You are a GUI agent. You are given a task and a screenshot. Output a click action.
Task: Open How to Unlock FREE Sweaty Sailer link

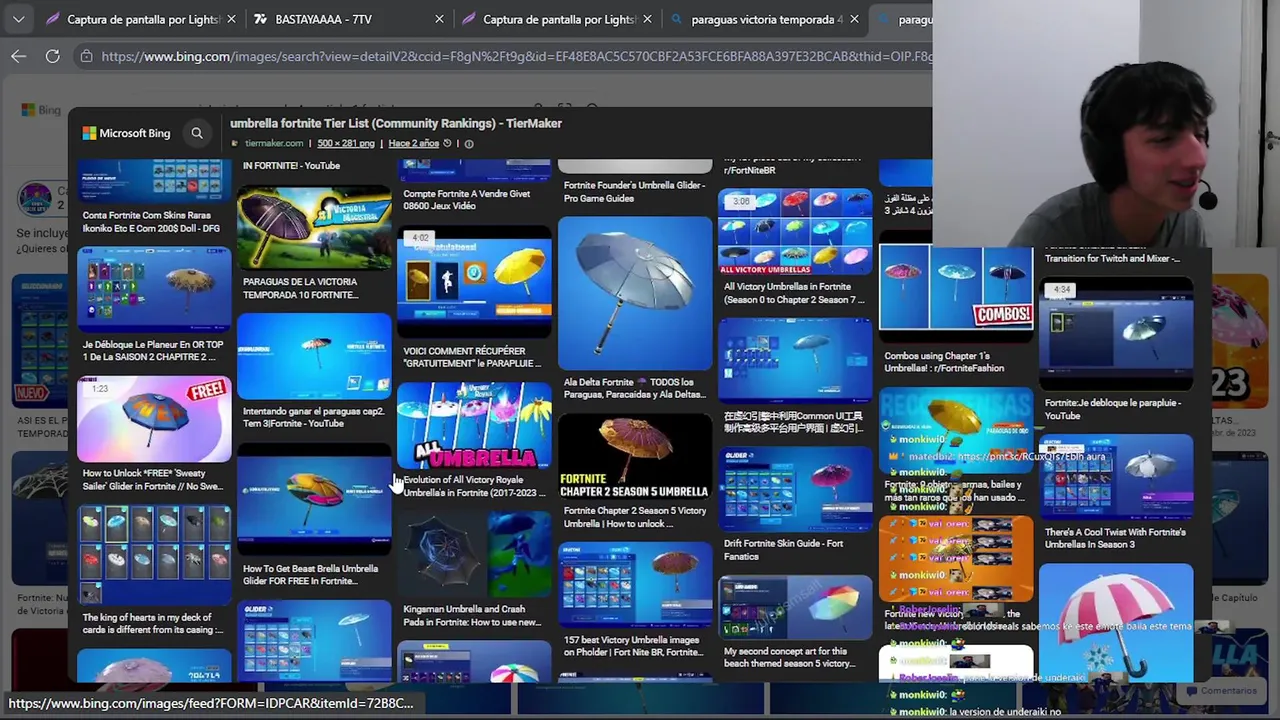[152, 479]
